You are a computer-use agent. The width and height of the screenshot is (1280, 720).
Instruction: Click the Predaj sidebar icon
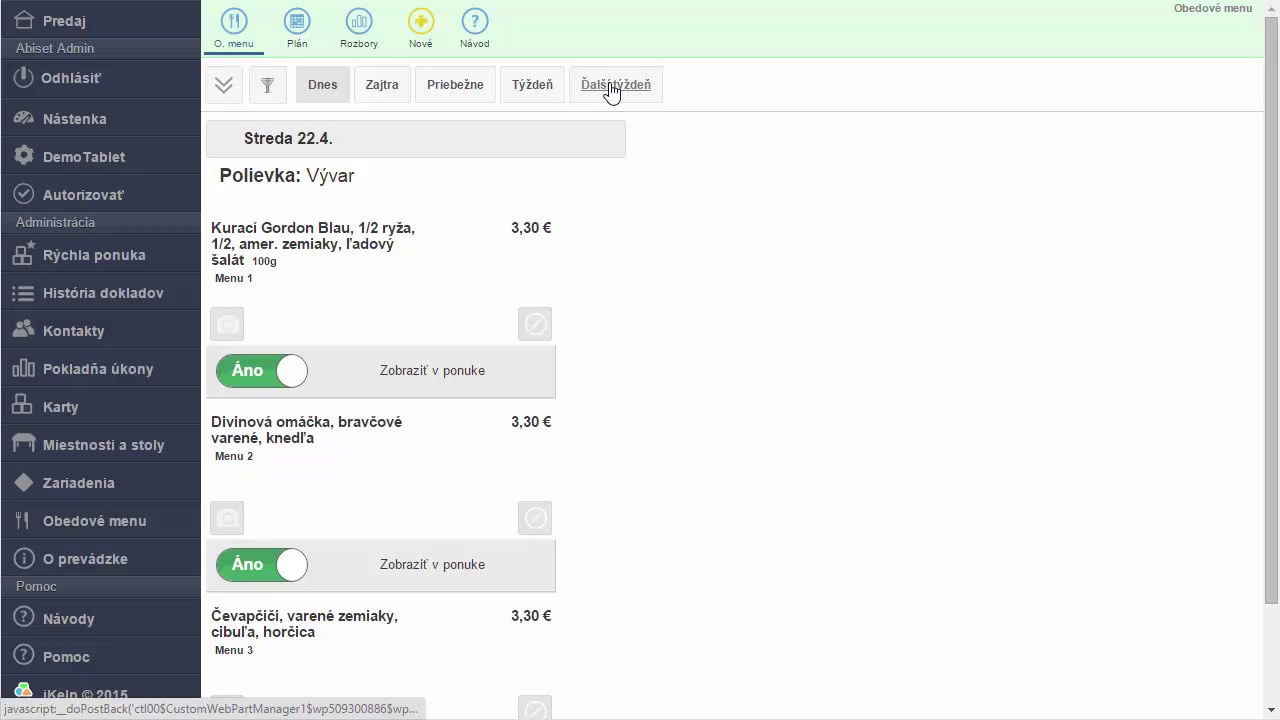[24, 20]
